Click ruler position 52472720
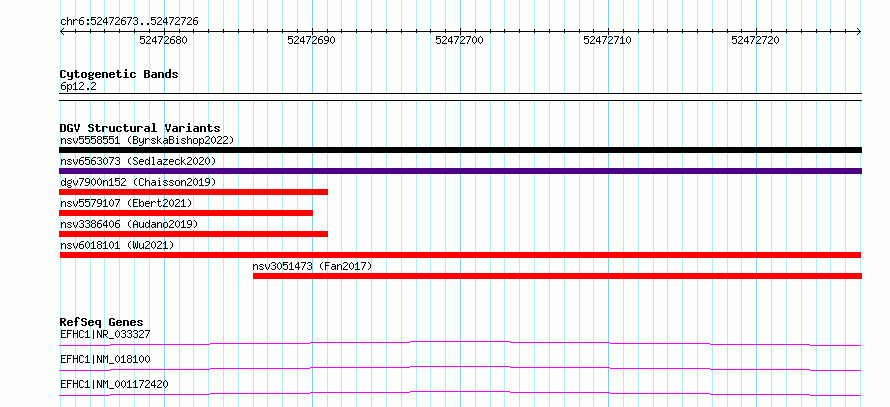Screen dimensions: 890x407 click(755, 40)
